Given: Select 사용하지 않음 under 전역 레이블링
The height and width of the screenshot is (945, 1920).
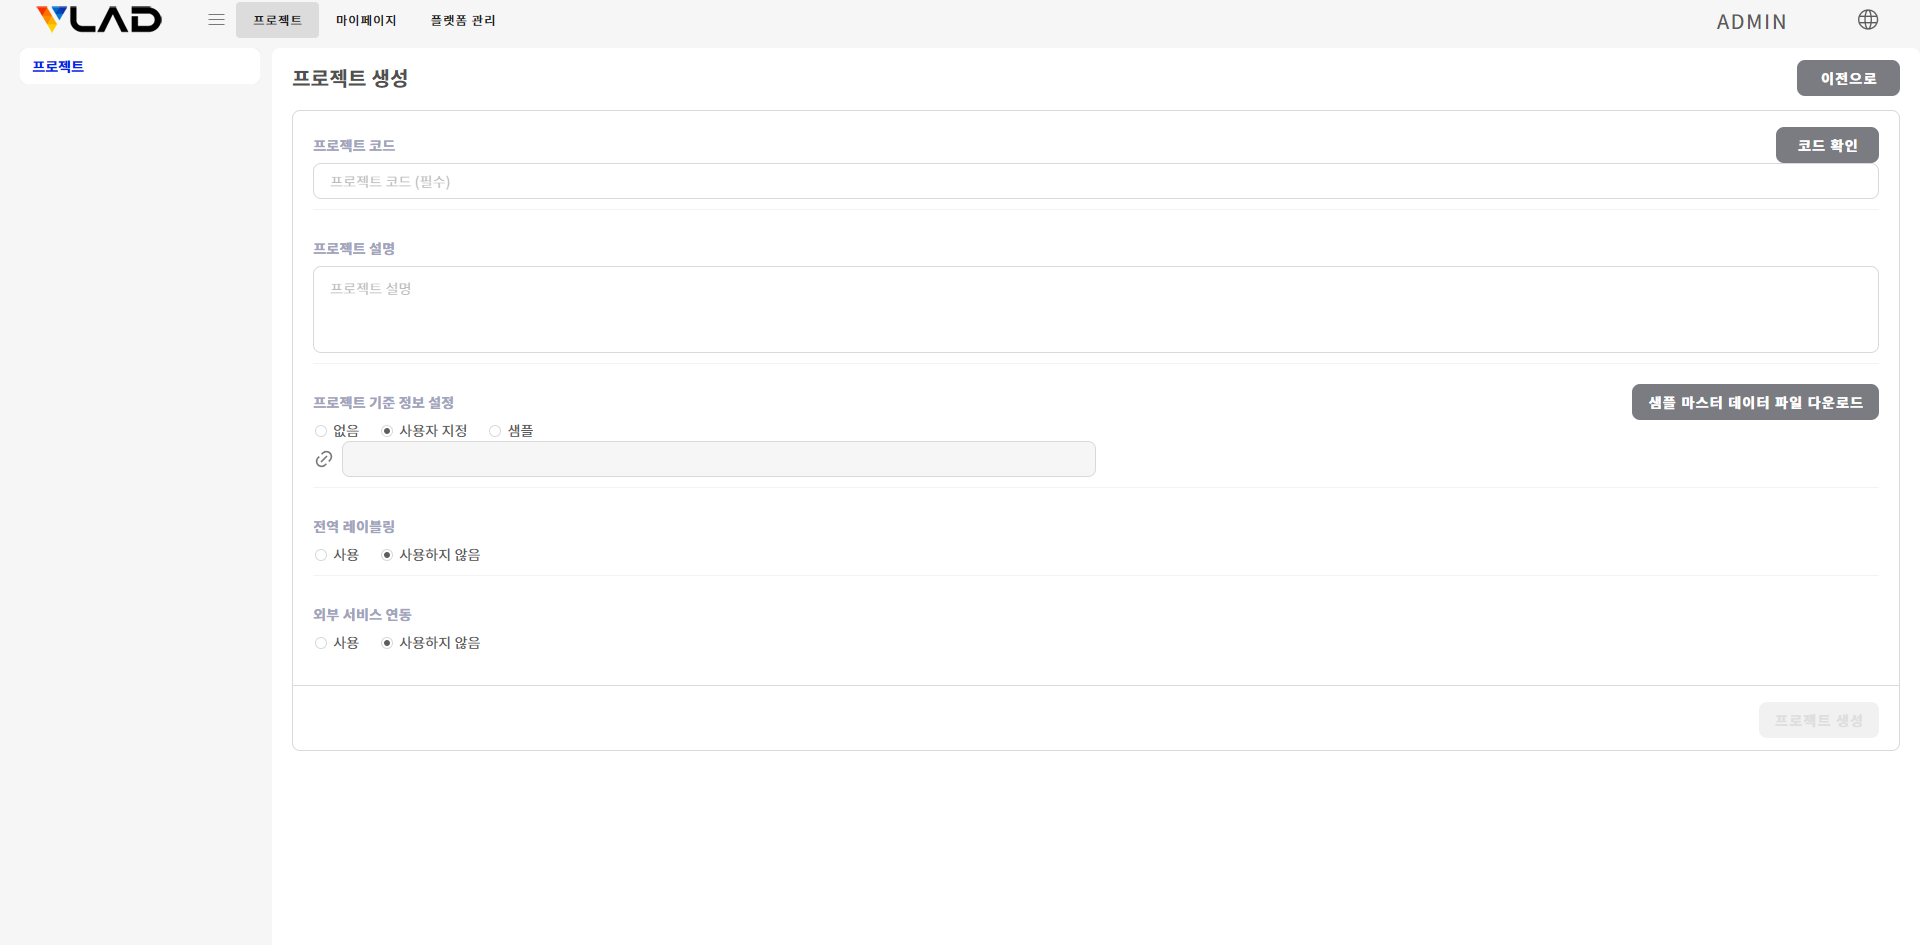Looking at the screenshot, I should (x=387, y=555).
